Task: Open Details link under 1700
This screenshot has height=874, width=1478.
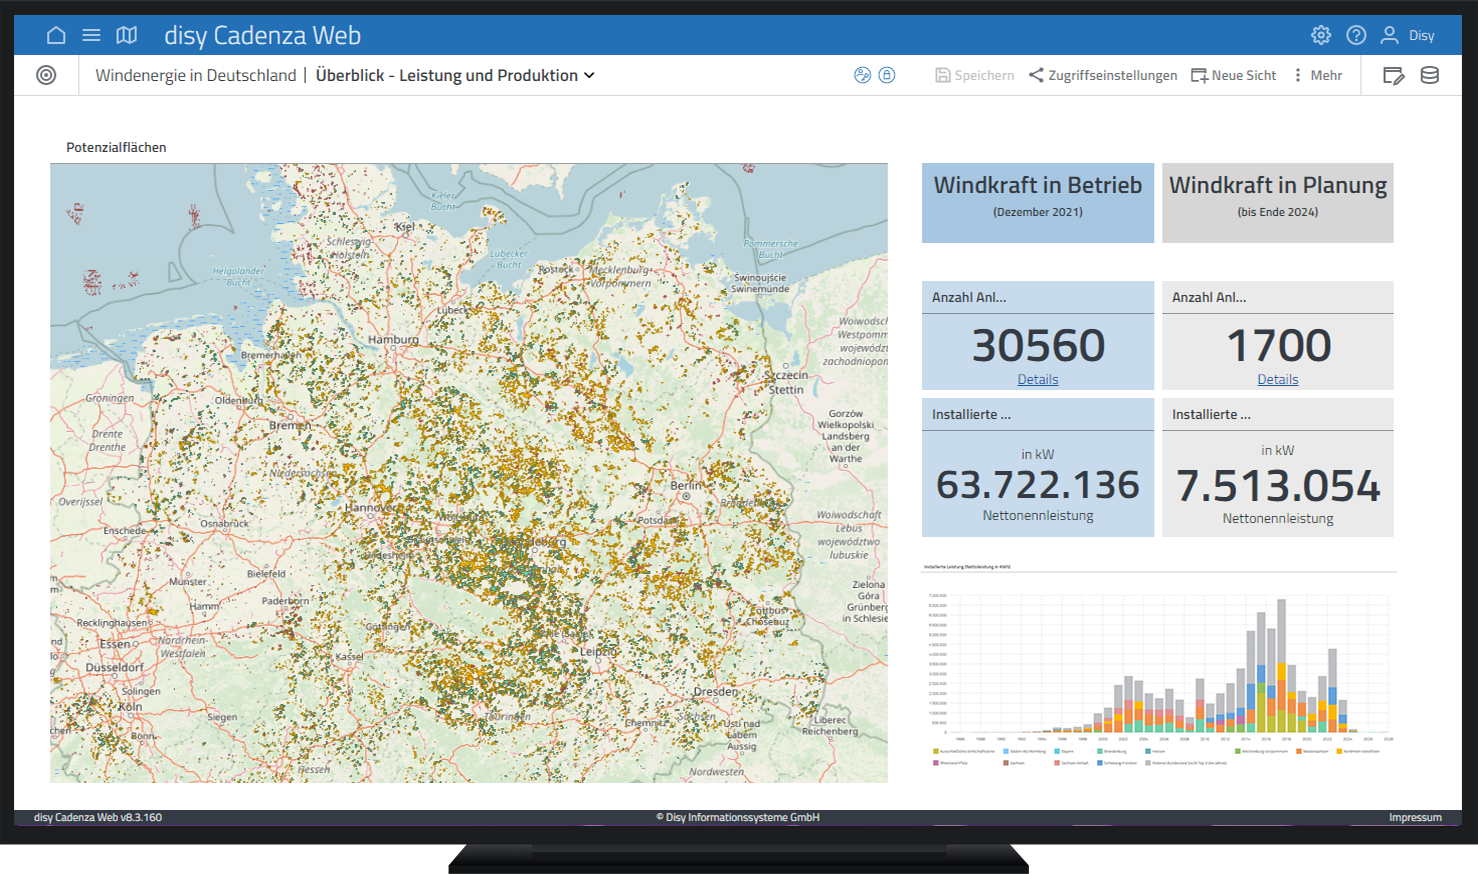Action: (x=1278, y=379)
